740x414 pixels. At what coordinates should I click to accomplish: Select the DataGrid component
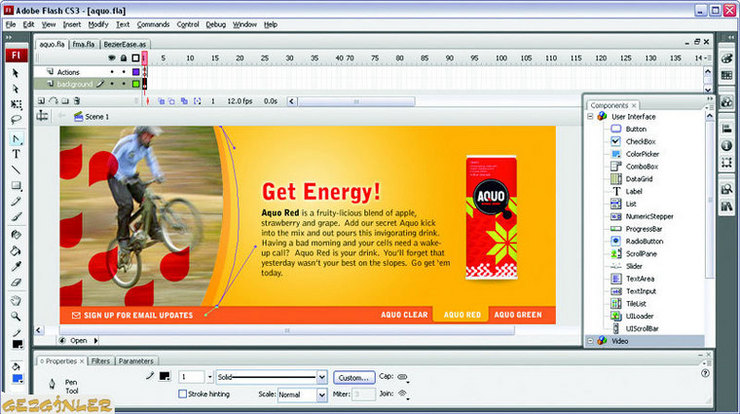[x=639, y=179]
